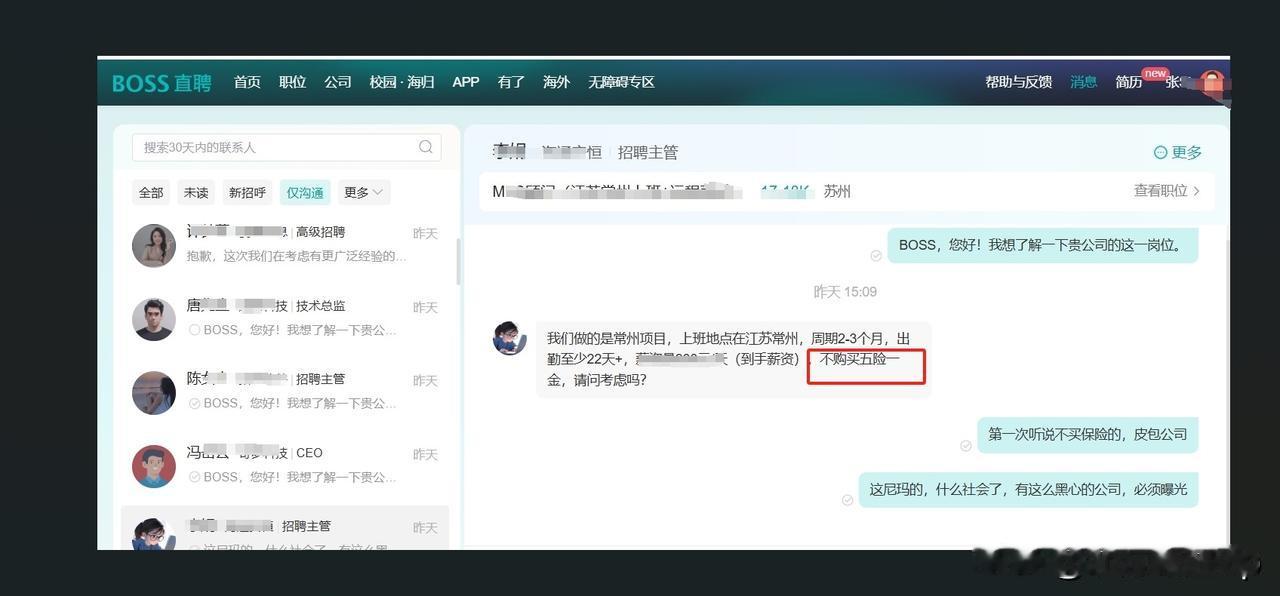Open the 职位 navigation item
1280x596 pixels.
pos(292,82)
